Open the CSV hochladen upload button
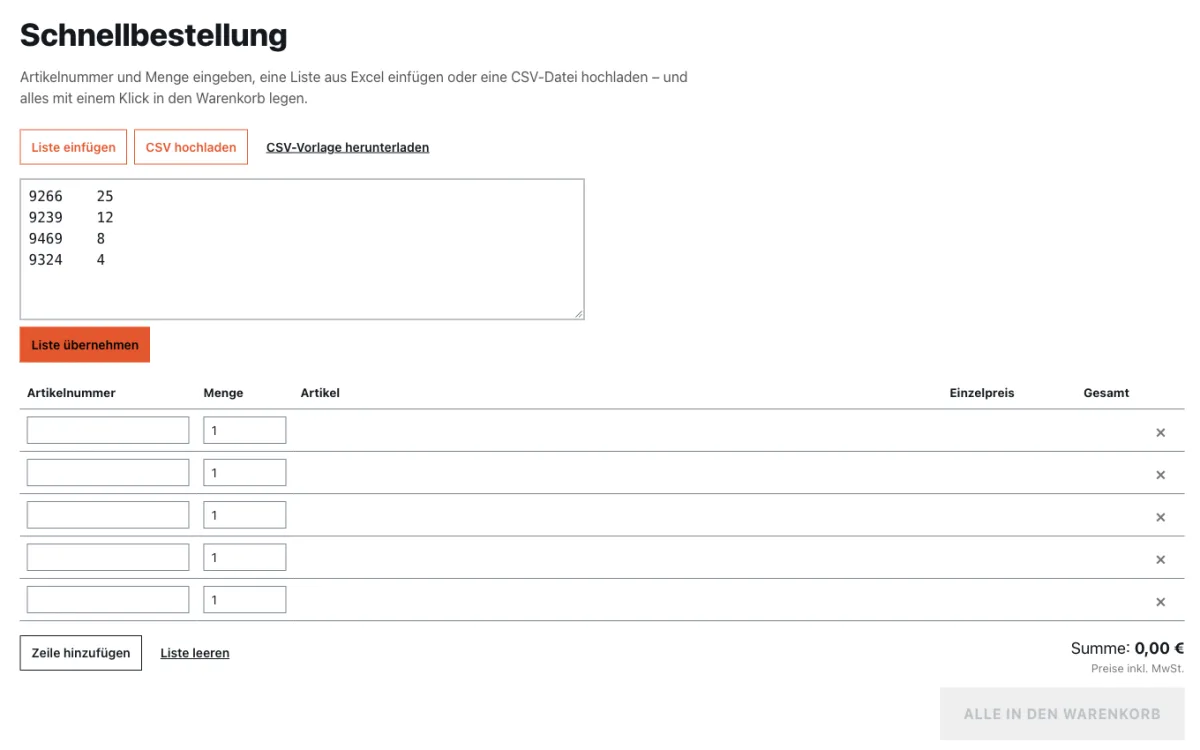The image size is (1200, 750). [191, 147]
